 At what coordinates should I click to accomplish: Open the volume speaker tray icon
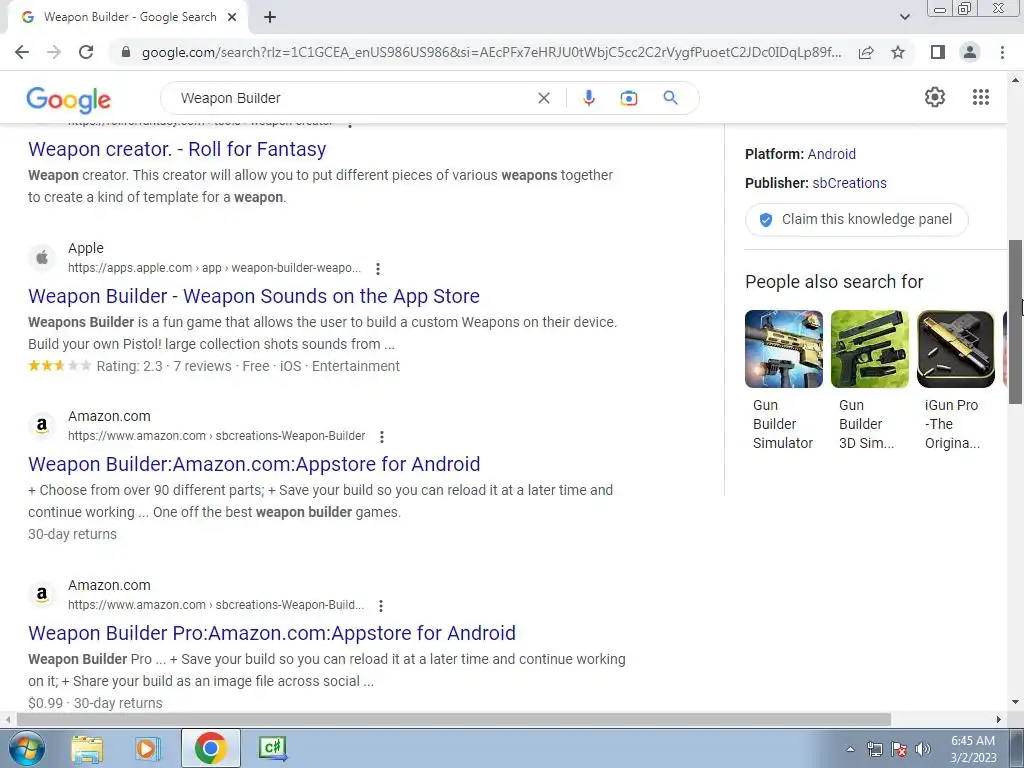[923, 749]
